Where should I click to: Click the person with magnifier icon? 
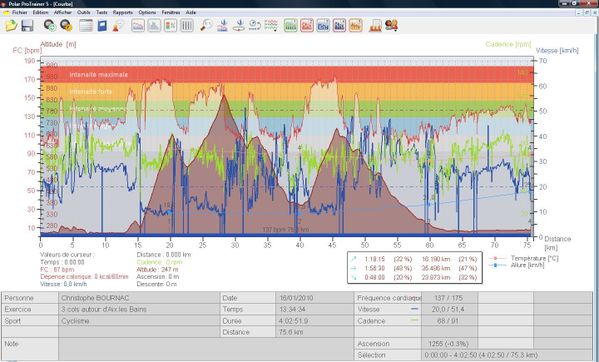118,26
